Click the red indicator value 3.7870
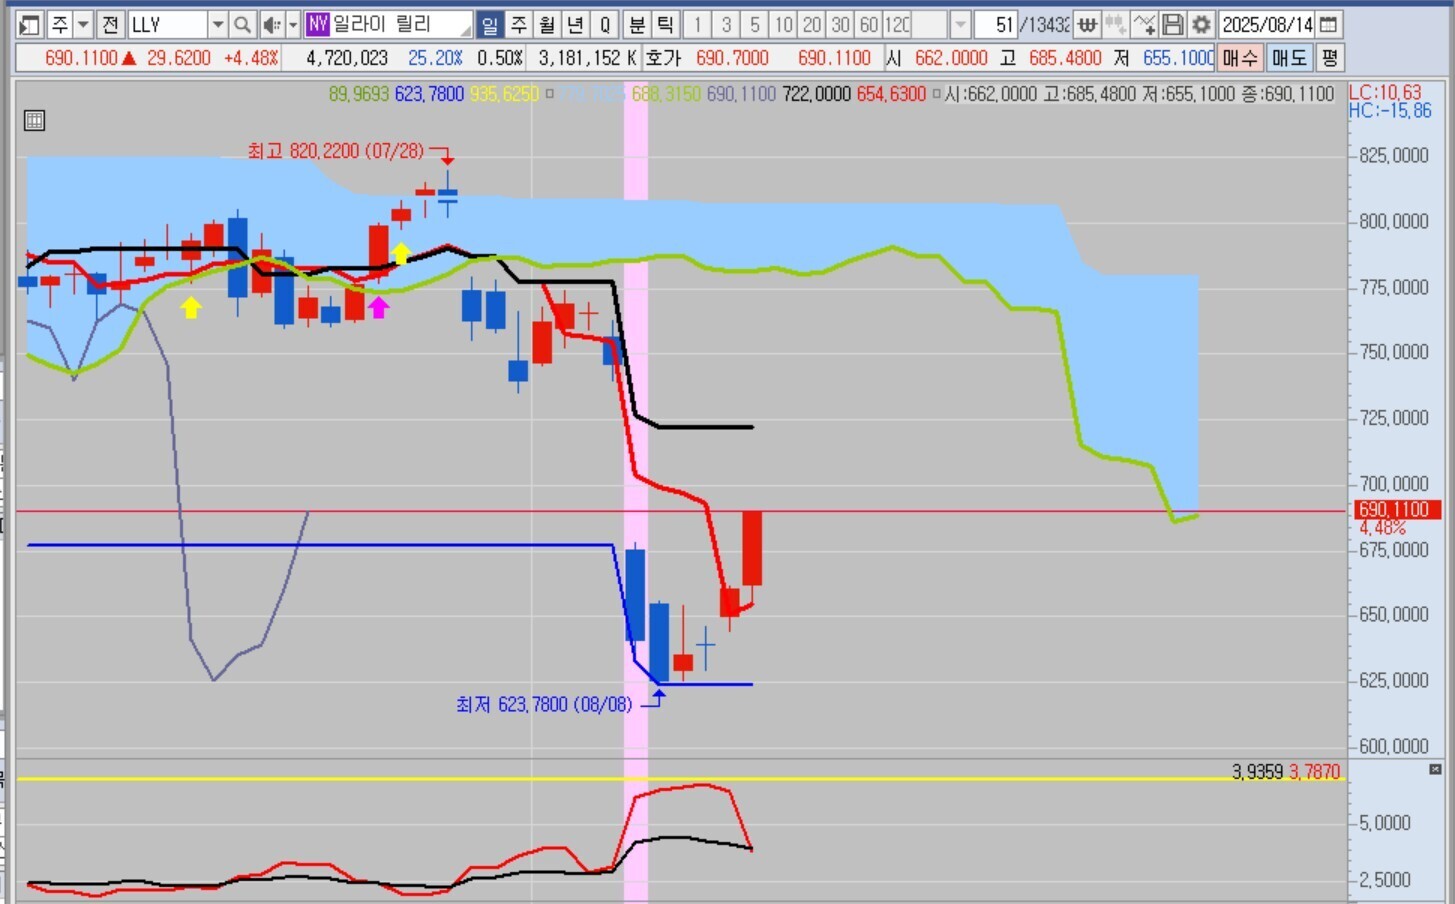The height and width of the screenshot is (904, 1455). (x=1314, y=772)
